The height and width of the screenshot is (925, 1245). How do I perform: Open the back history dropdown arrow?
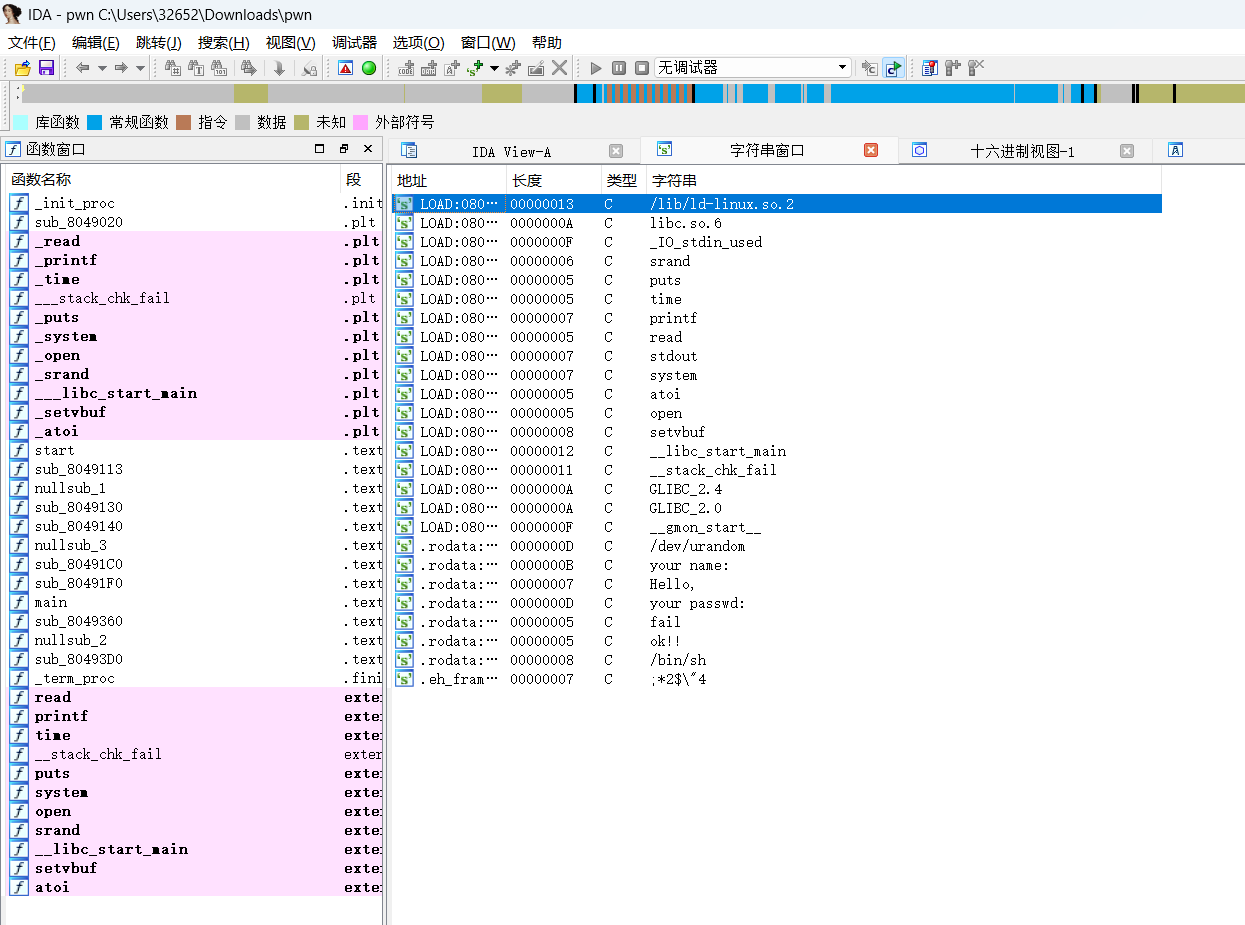click(102, 68)
